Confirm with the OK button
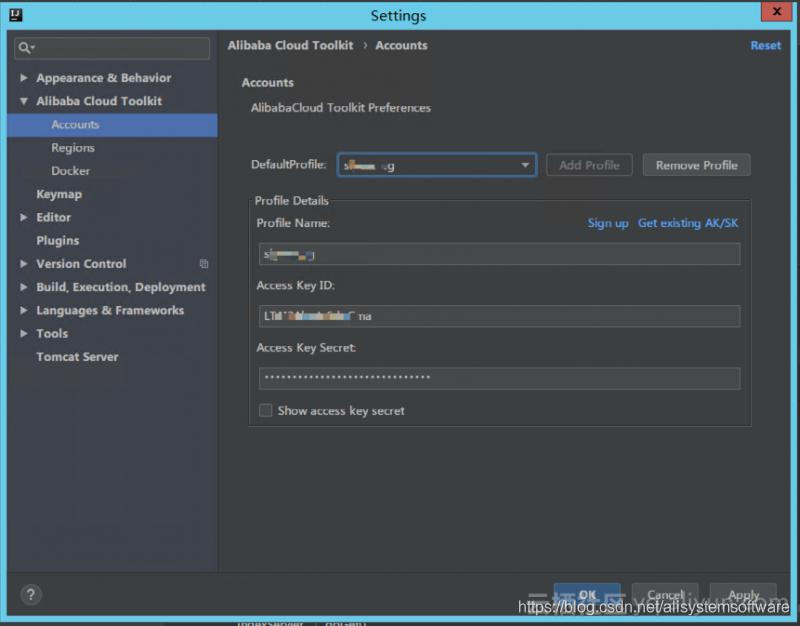800x626 pixels. [x=587, y=594]
